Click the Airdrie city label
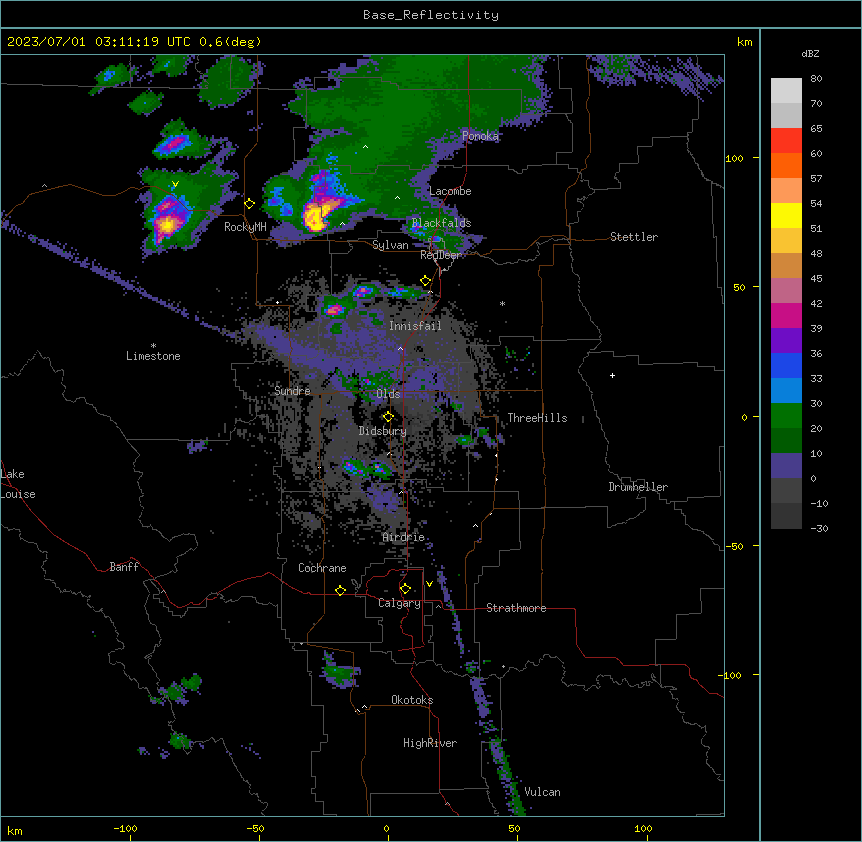The image size is (862, 842). [404, 537]
